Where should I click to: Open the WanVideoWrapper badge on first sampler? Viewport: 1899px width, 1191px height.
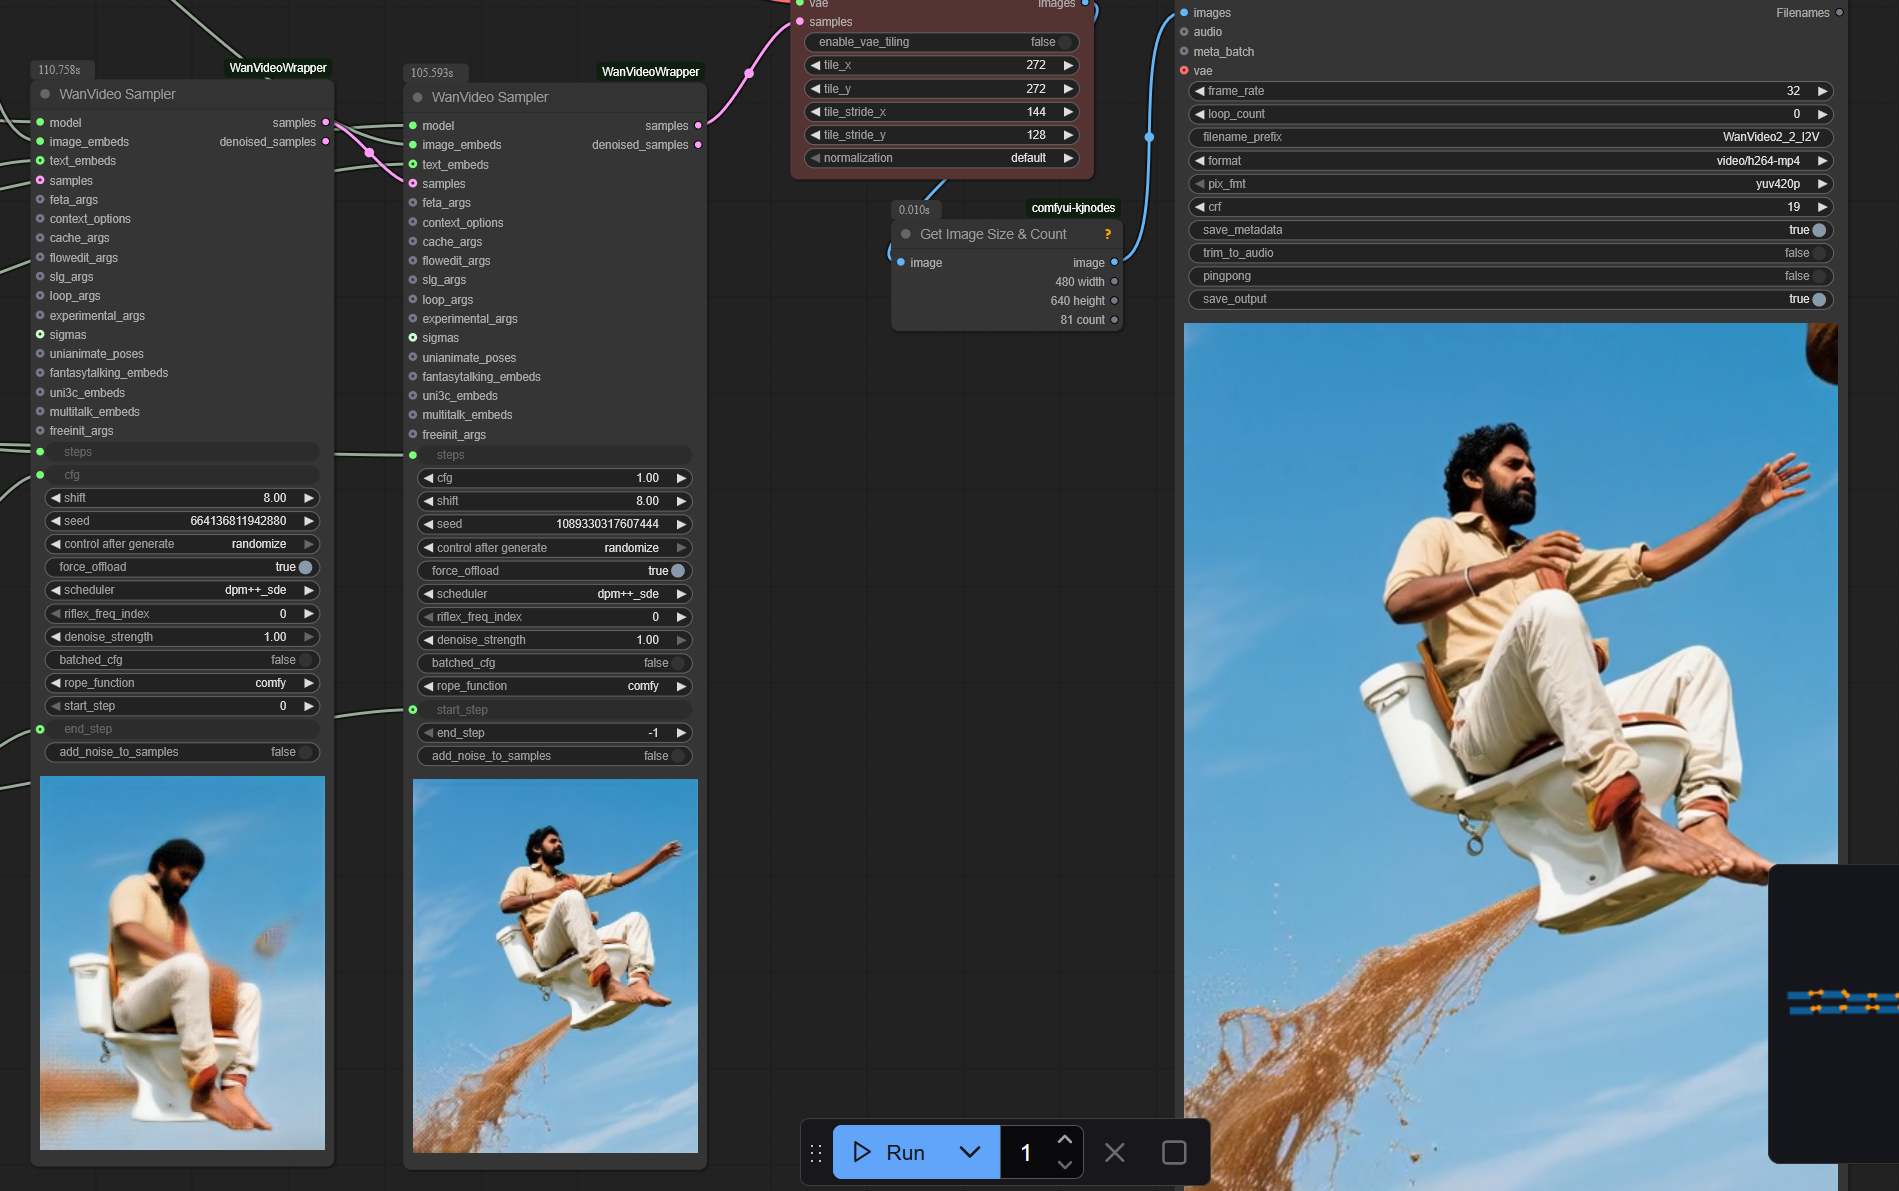[x=278, y=68]
